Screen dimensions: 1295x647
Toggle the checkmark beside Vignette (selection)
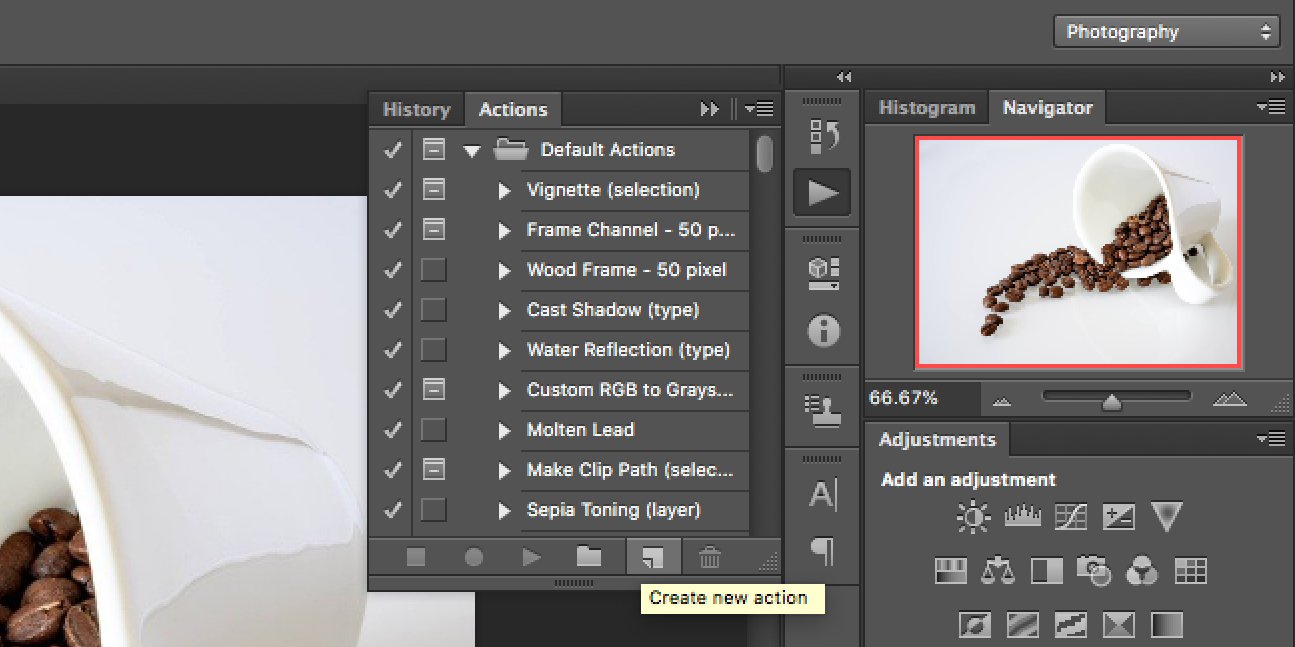(x=391, y=190)
